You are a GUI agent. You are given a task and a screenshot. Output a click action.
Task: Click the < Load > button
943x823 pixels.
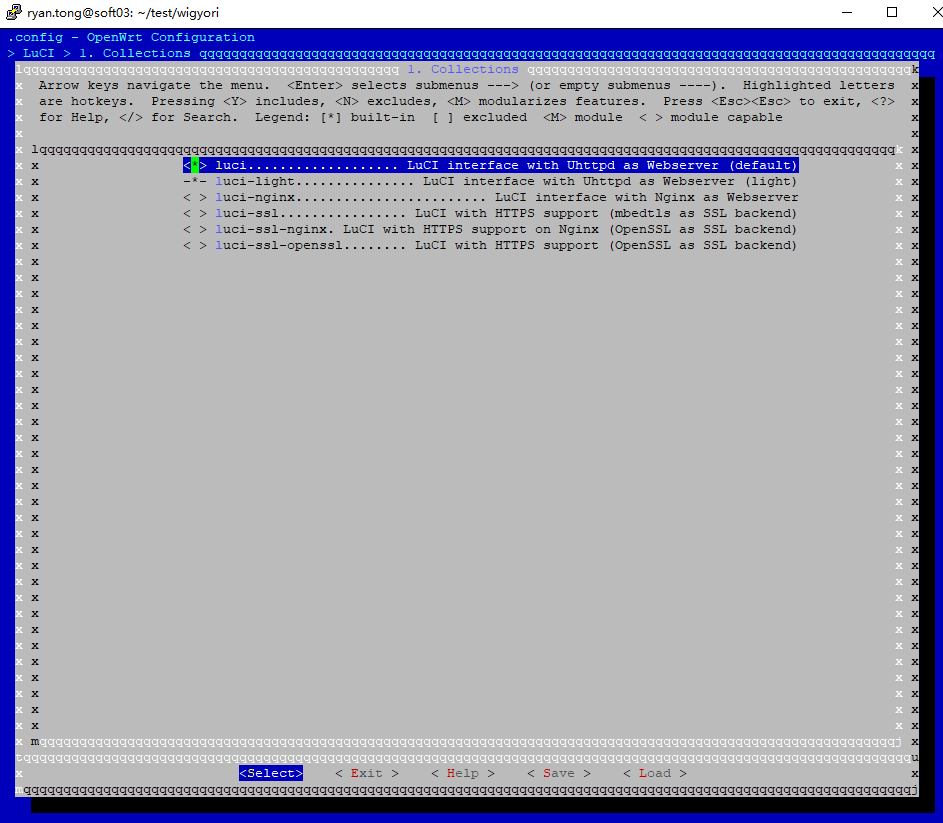click(654, 773)
